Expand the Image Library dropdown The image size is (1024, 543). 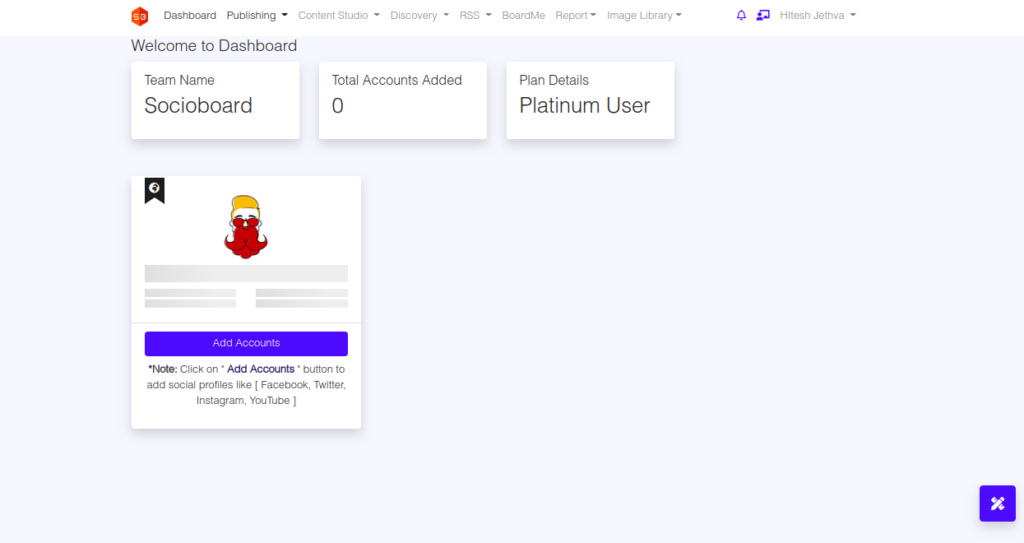tap(644, 15)
